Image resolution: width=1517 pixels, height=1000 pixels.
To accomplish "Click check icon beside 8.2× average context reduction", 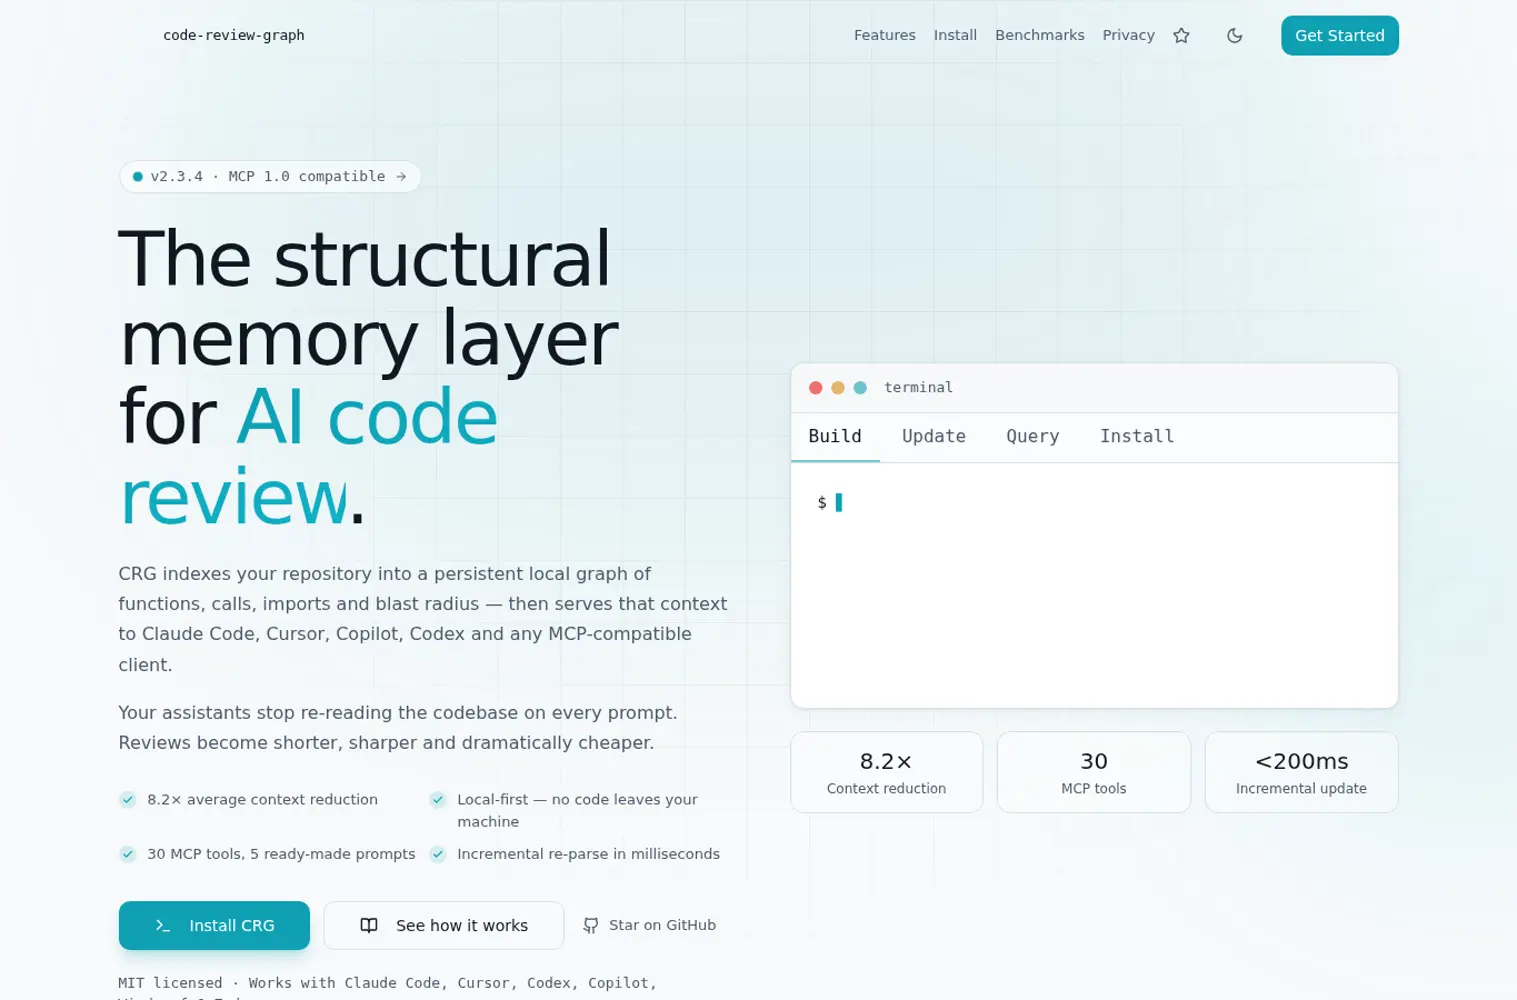I will pyautogui.click(x=127, y=799).
